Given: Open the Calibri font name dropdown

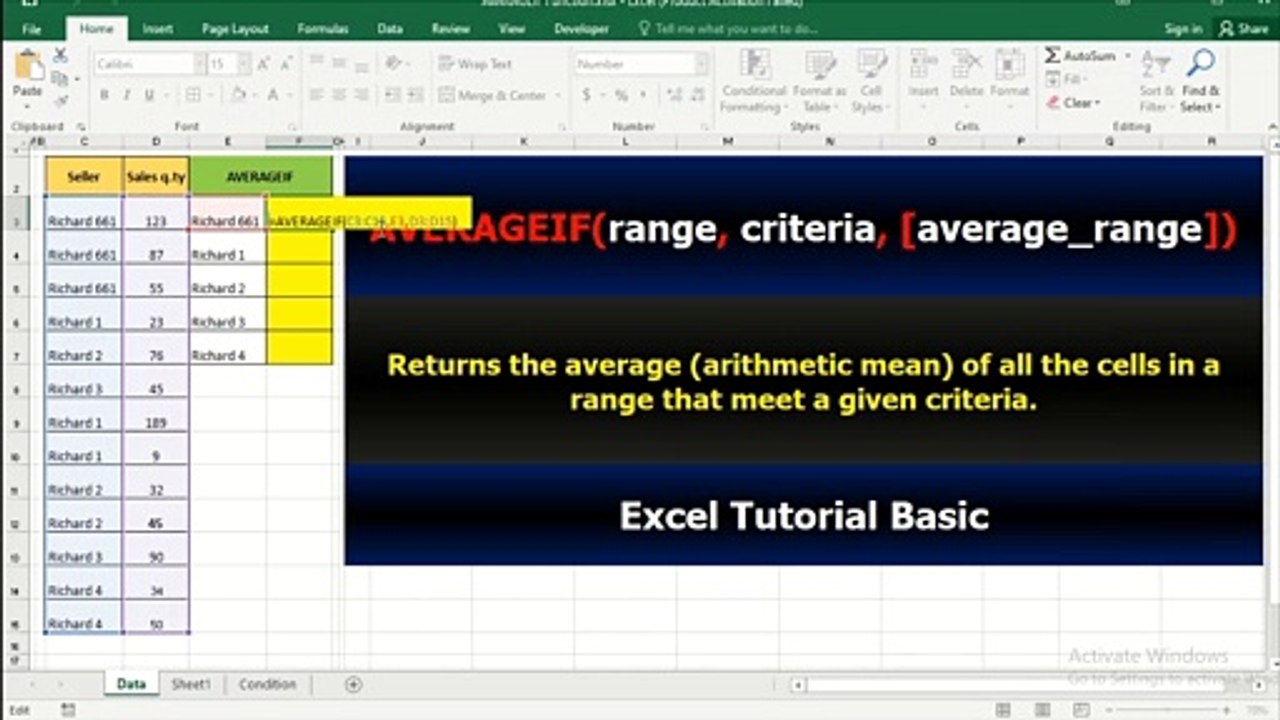Looking at the screenshot, I should point(197,64).
